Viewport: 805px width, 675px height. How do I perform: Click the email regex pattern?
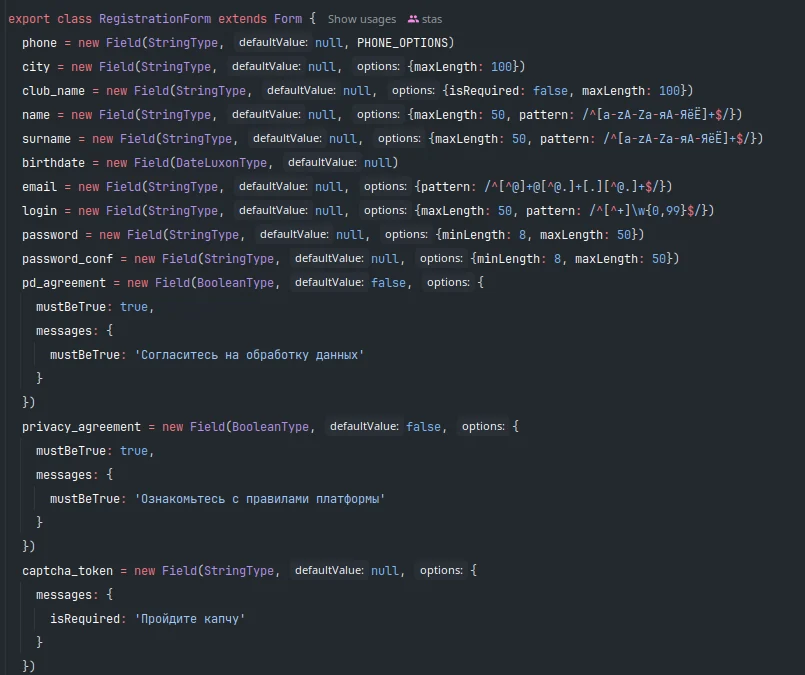pos(574,187)
